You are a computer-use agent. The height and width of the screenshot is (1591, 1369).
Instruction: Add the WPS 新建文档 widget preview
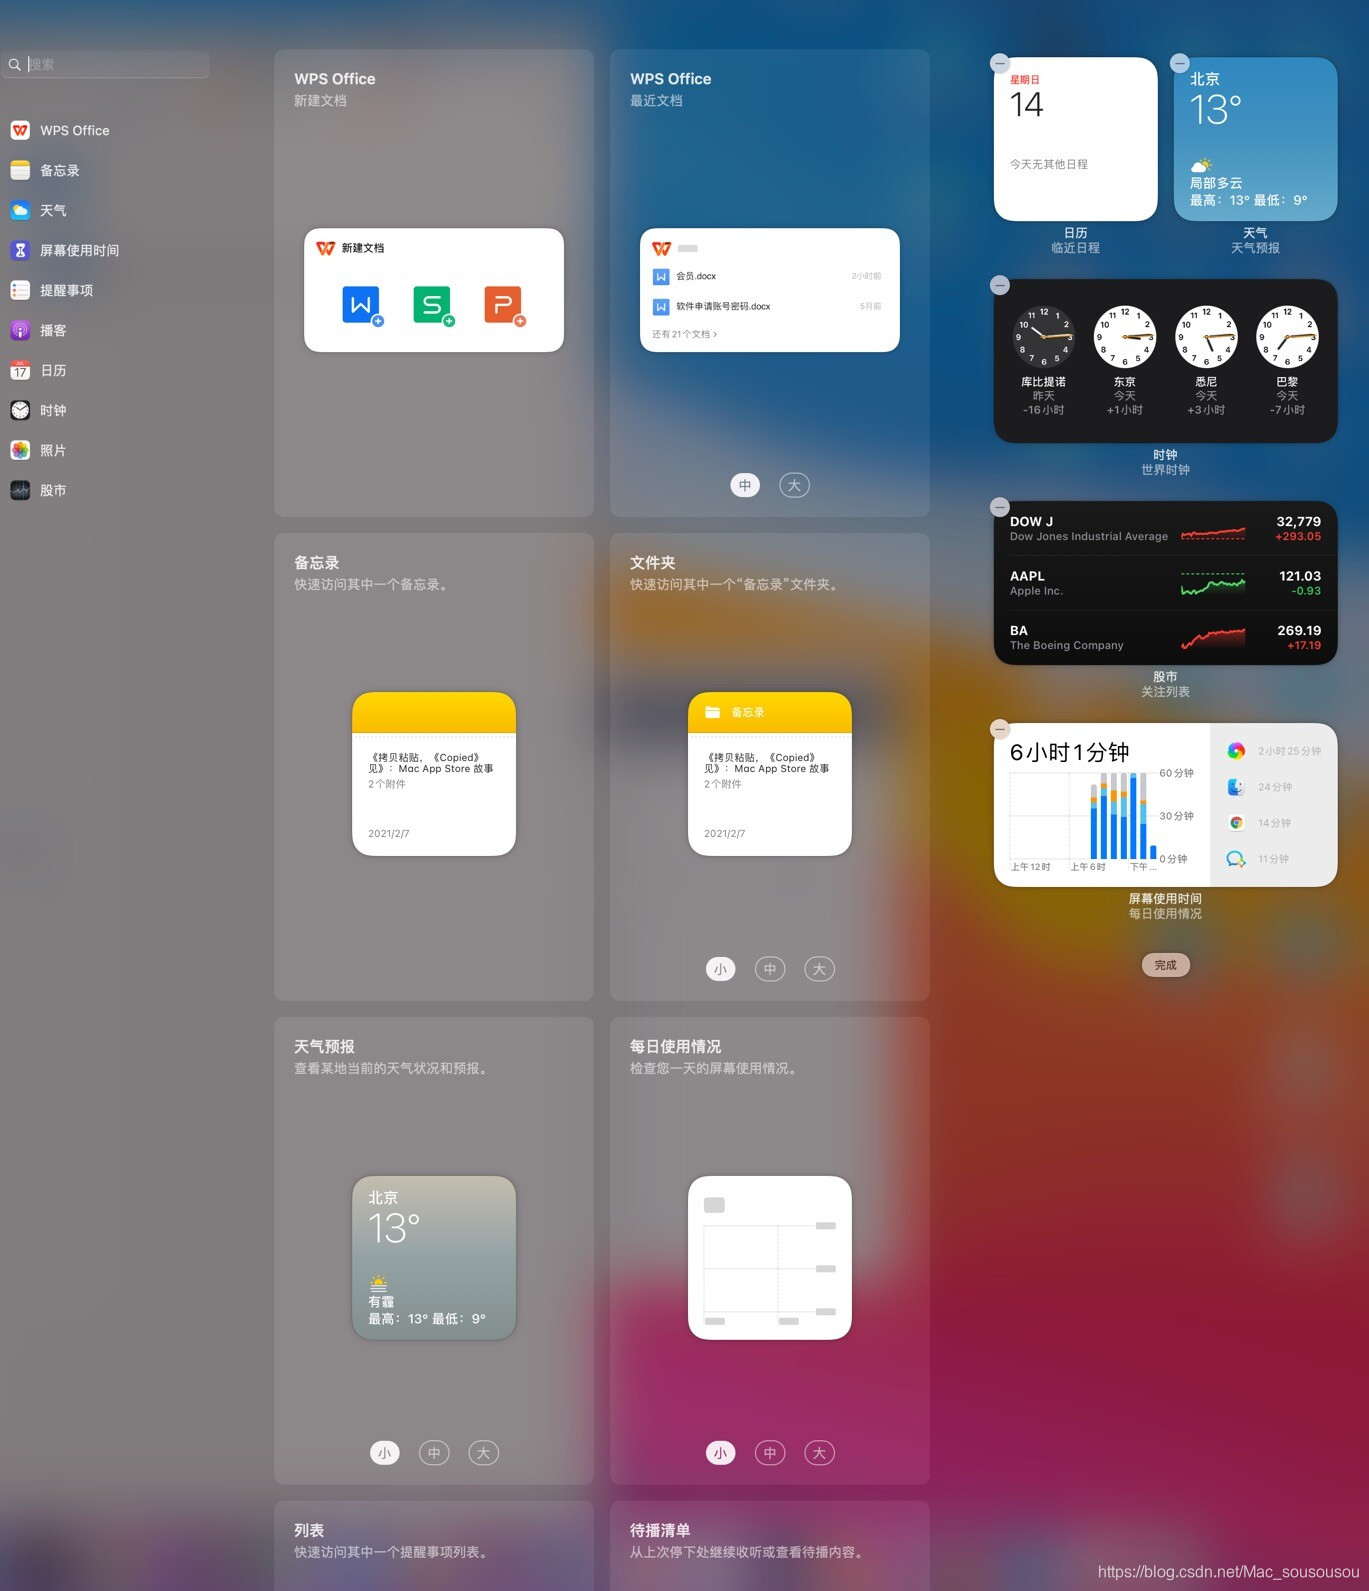point(434,290)
